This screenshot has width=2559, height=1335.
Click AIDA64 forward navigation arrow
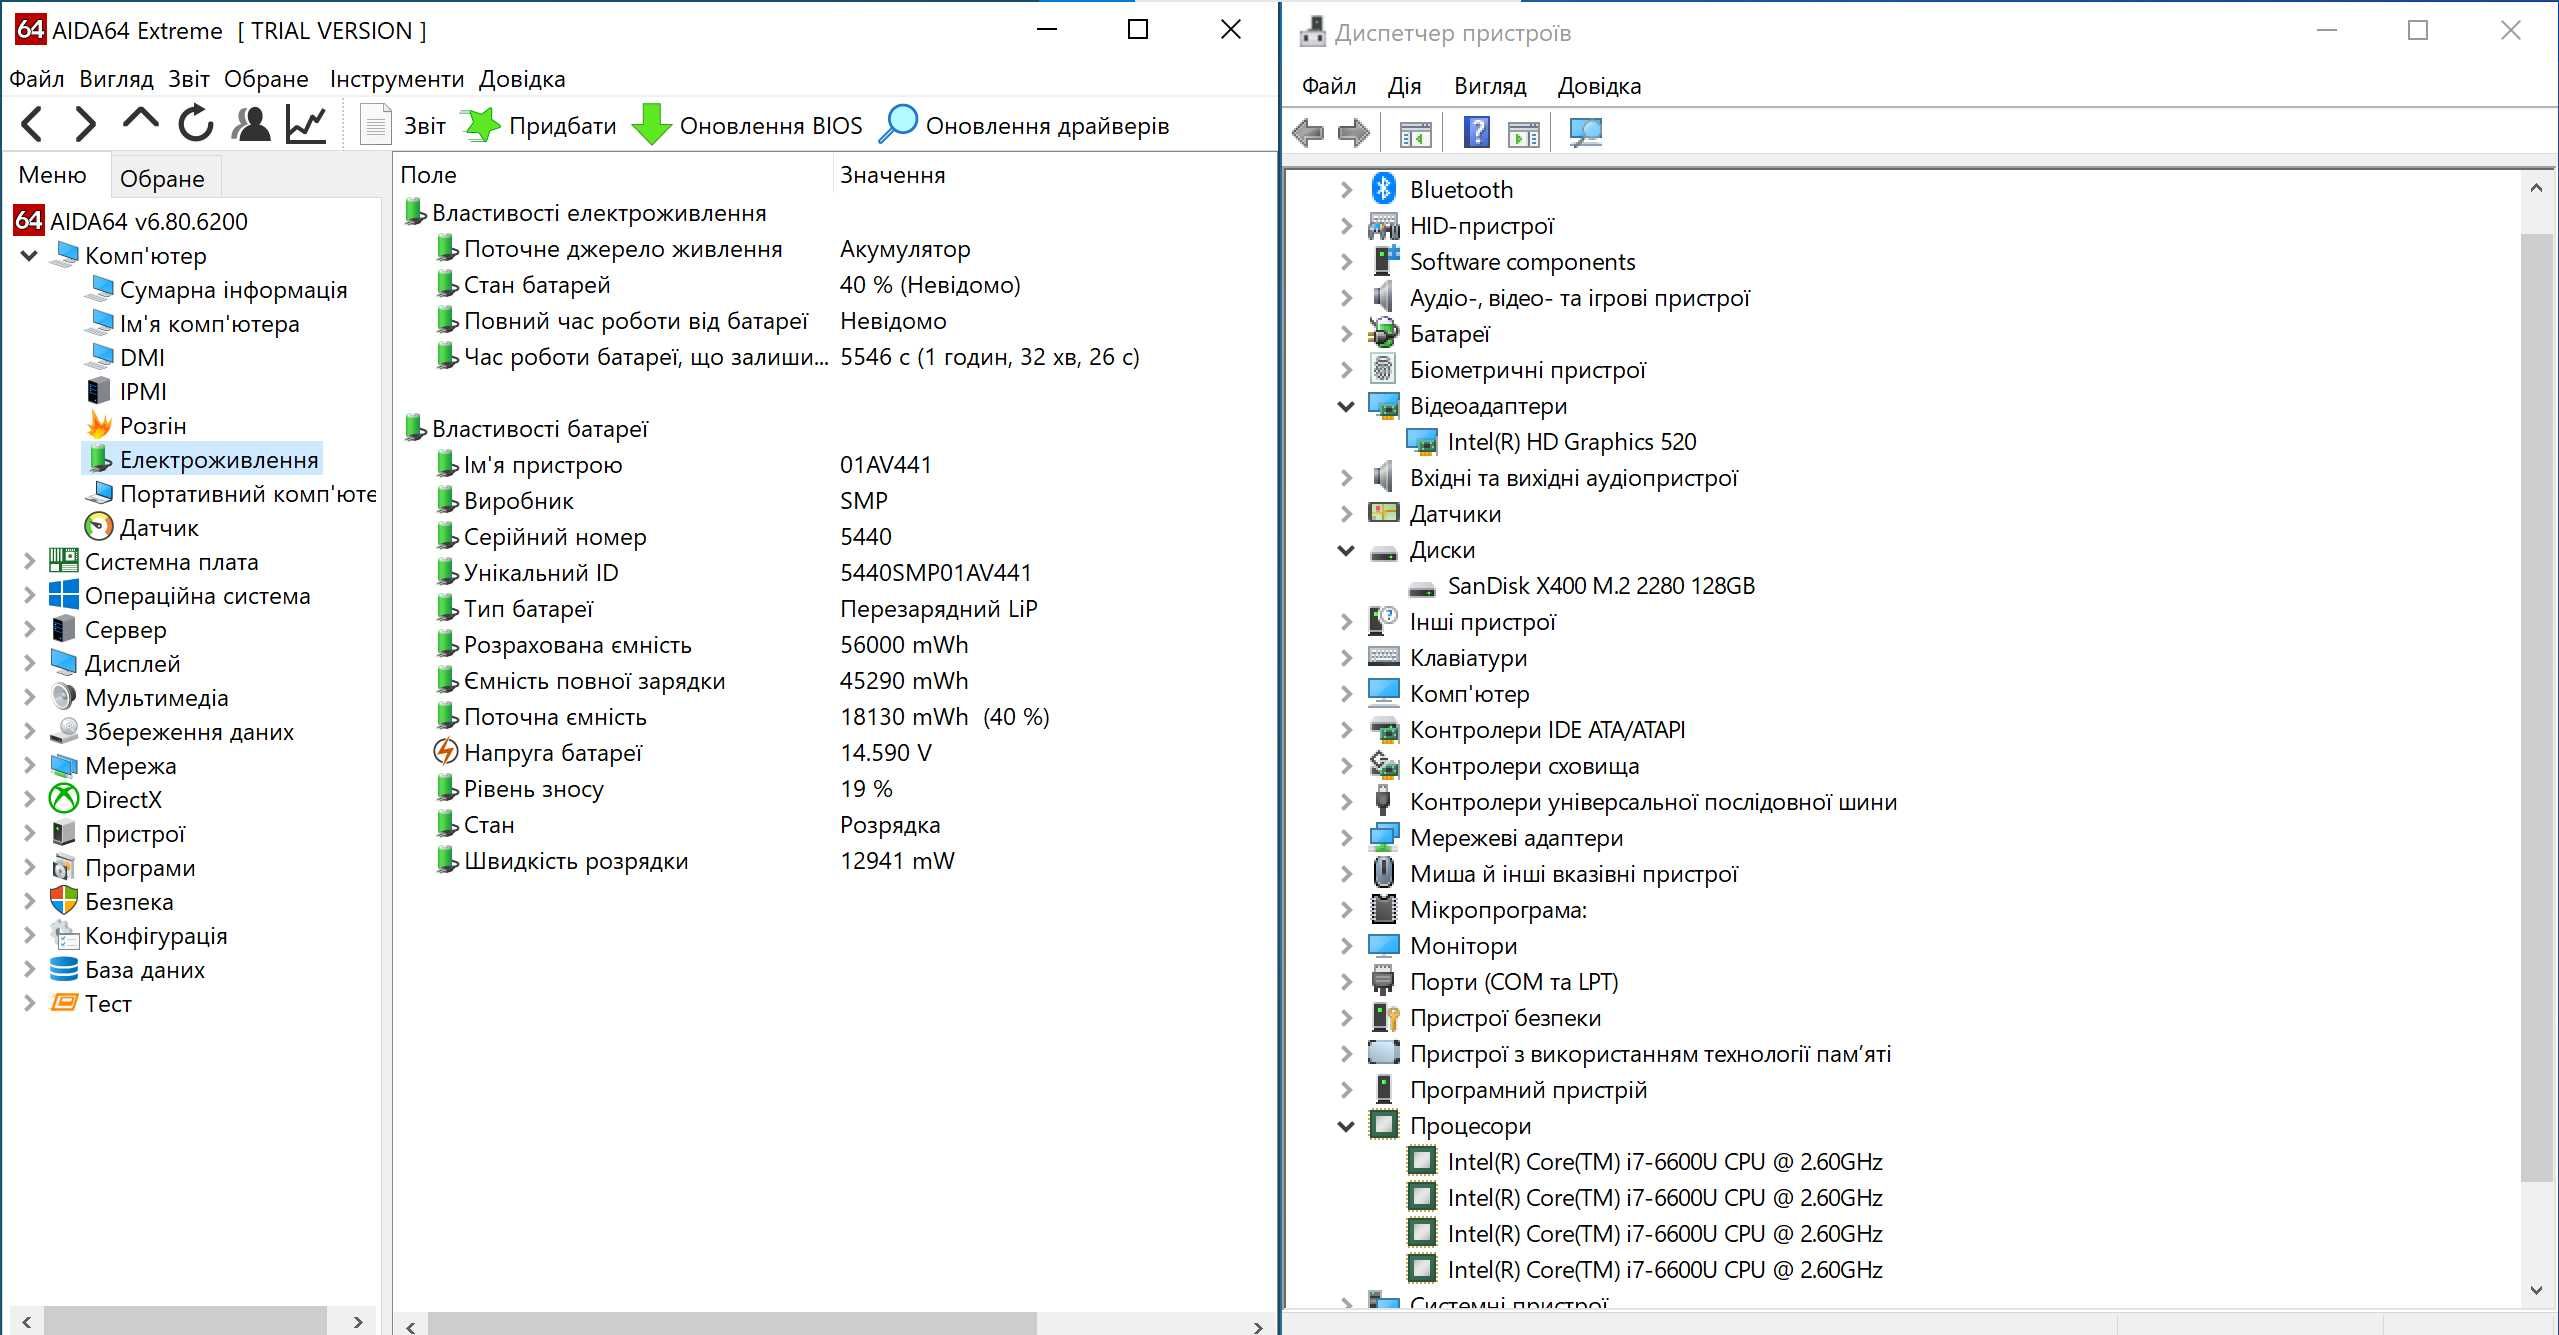point(85,124)
